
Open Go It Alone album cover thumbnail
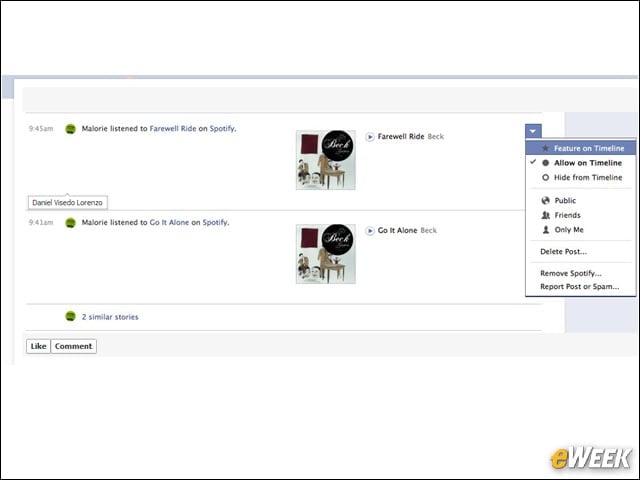(326, 253)
